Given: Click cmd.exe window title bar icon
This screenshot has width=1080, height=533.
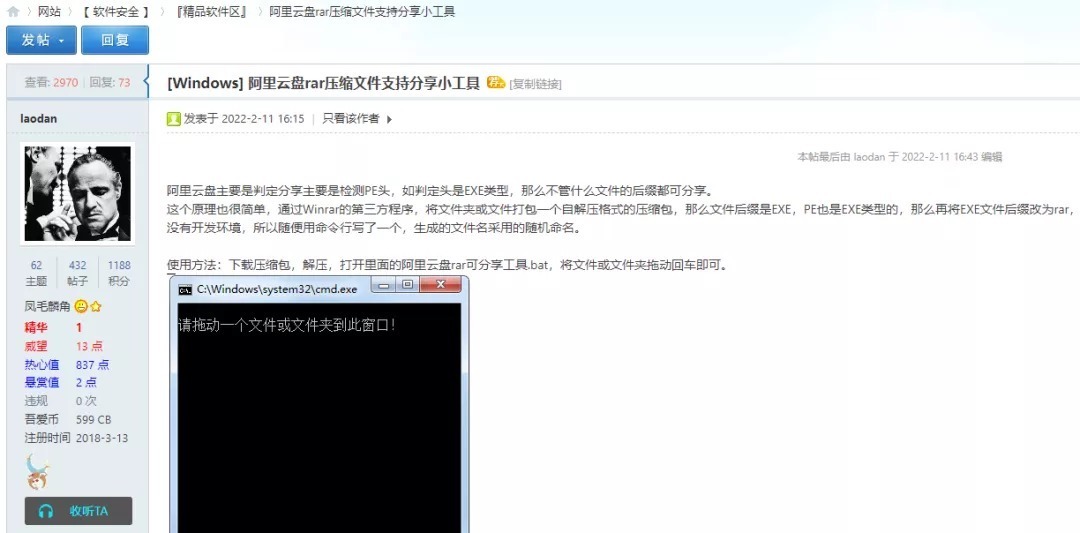Looking at the screenshot, I should pyautogui.click(x=185, y=290).
